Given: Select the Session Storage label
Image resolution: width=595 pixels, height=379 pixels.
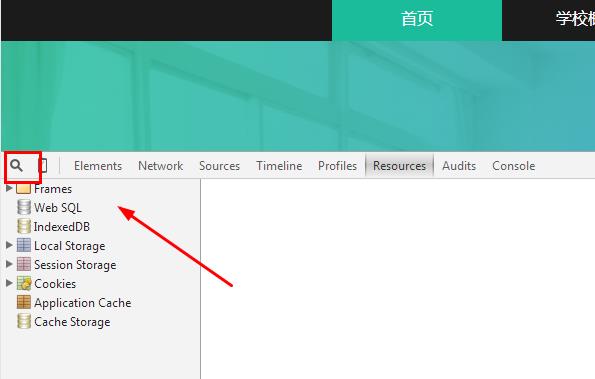Looking at the screenshot, I should 75,265.
